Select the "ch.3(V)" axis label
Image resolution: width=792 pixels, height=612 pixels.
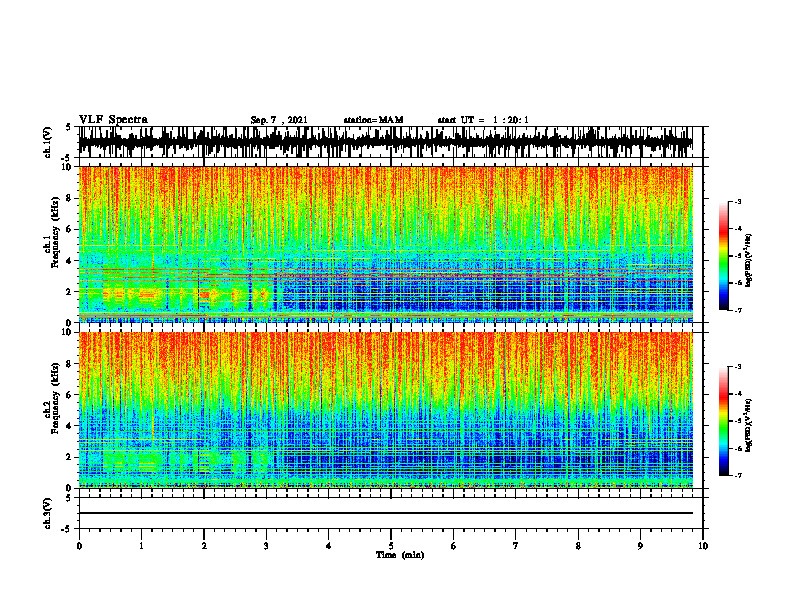pos(48,514)
